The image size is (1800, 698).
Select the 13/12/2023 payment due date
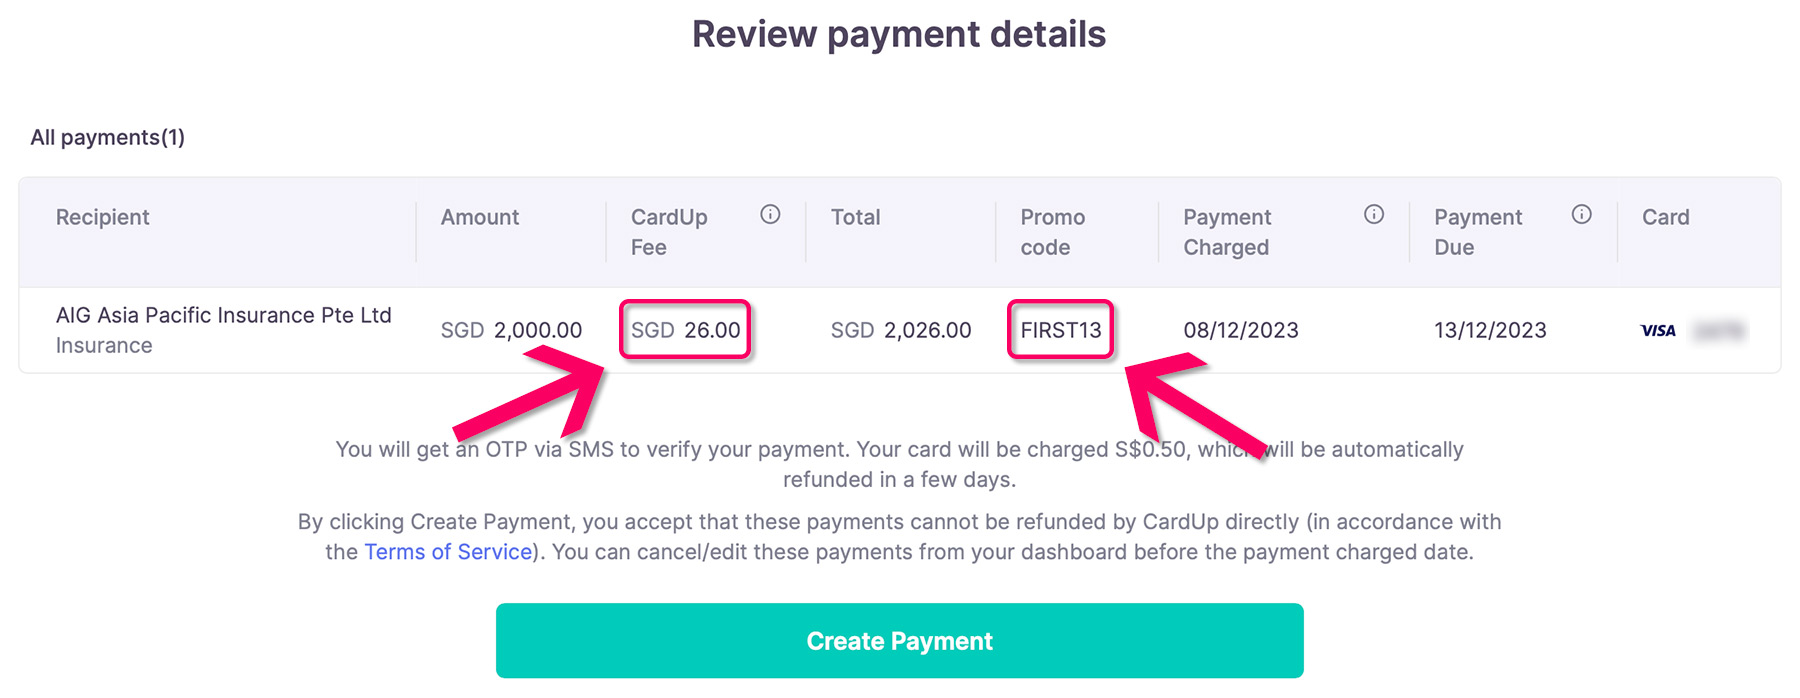[x=1490, y=330]
